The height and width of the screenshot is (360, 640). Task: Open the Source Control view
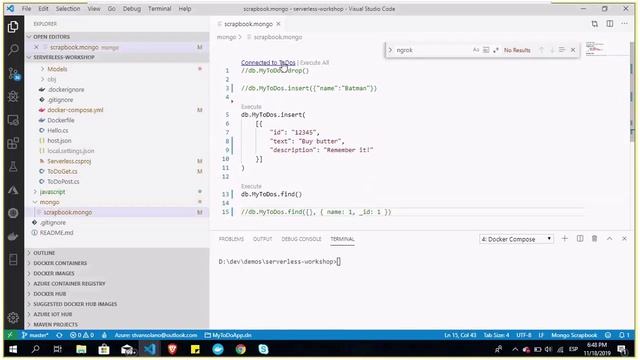pyautogui.click(x=13, y=74)
